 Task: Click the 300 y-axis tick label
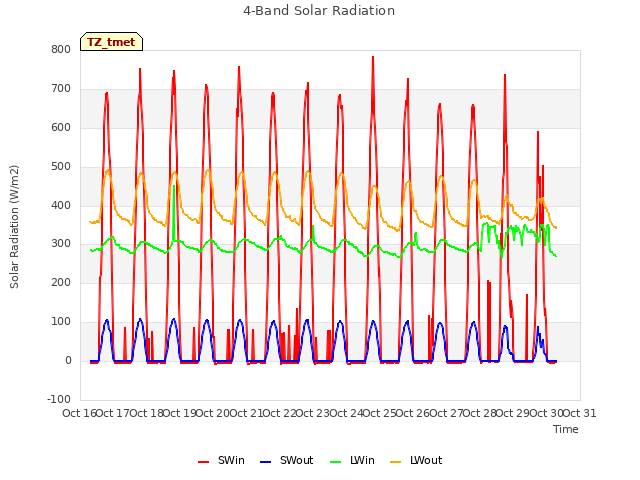tap(61, 244)
